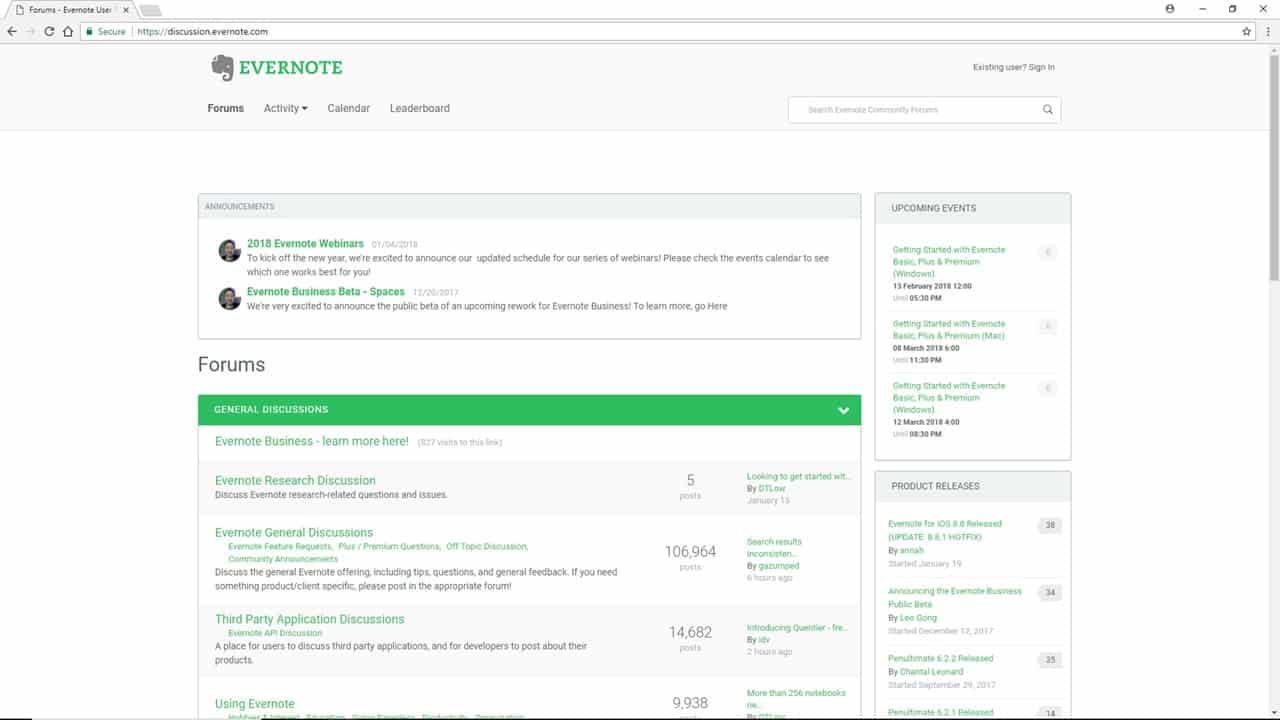Open the Leaderboard menu item
Screen dimensions: 1280x720
419,108
